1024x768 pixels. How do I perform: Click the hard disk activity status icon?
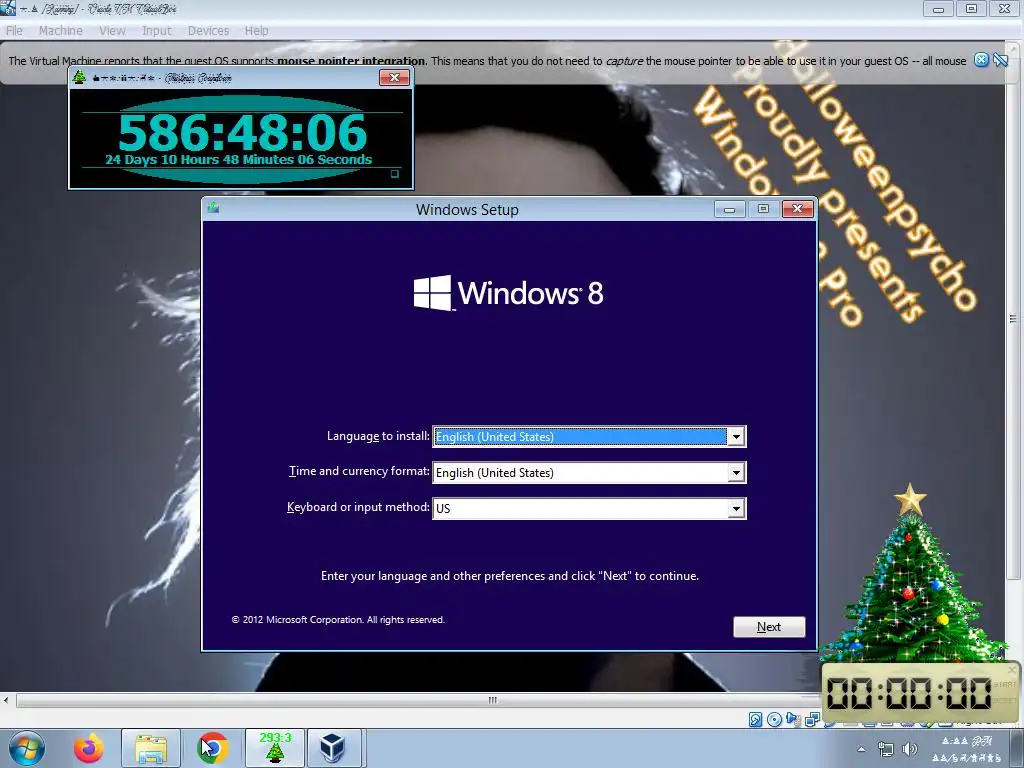pos(756,720)
